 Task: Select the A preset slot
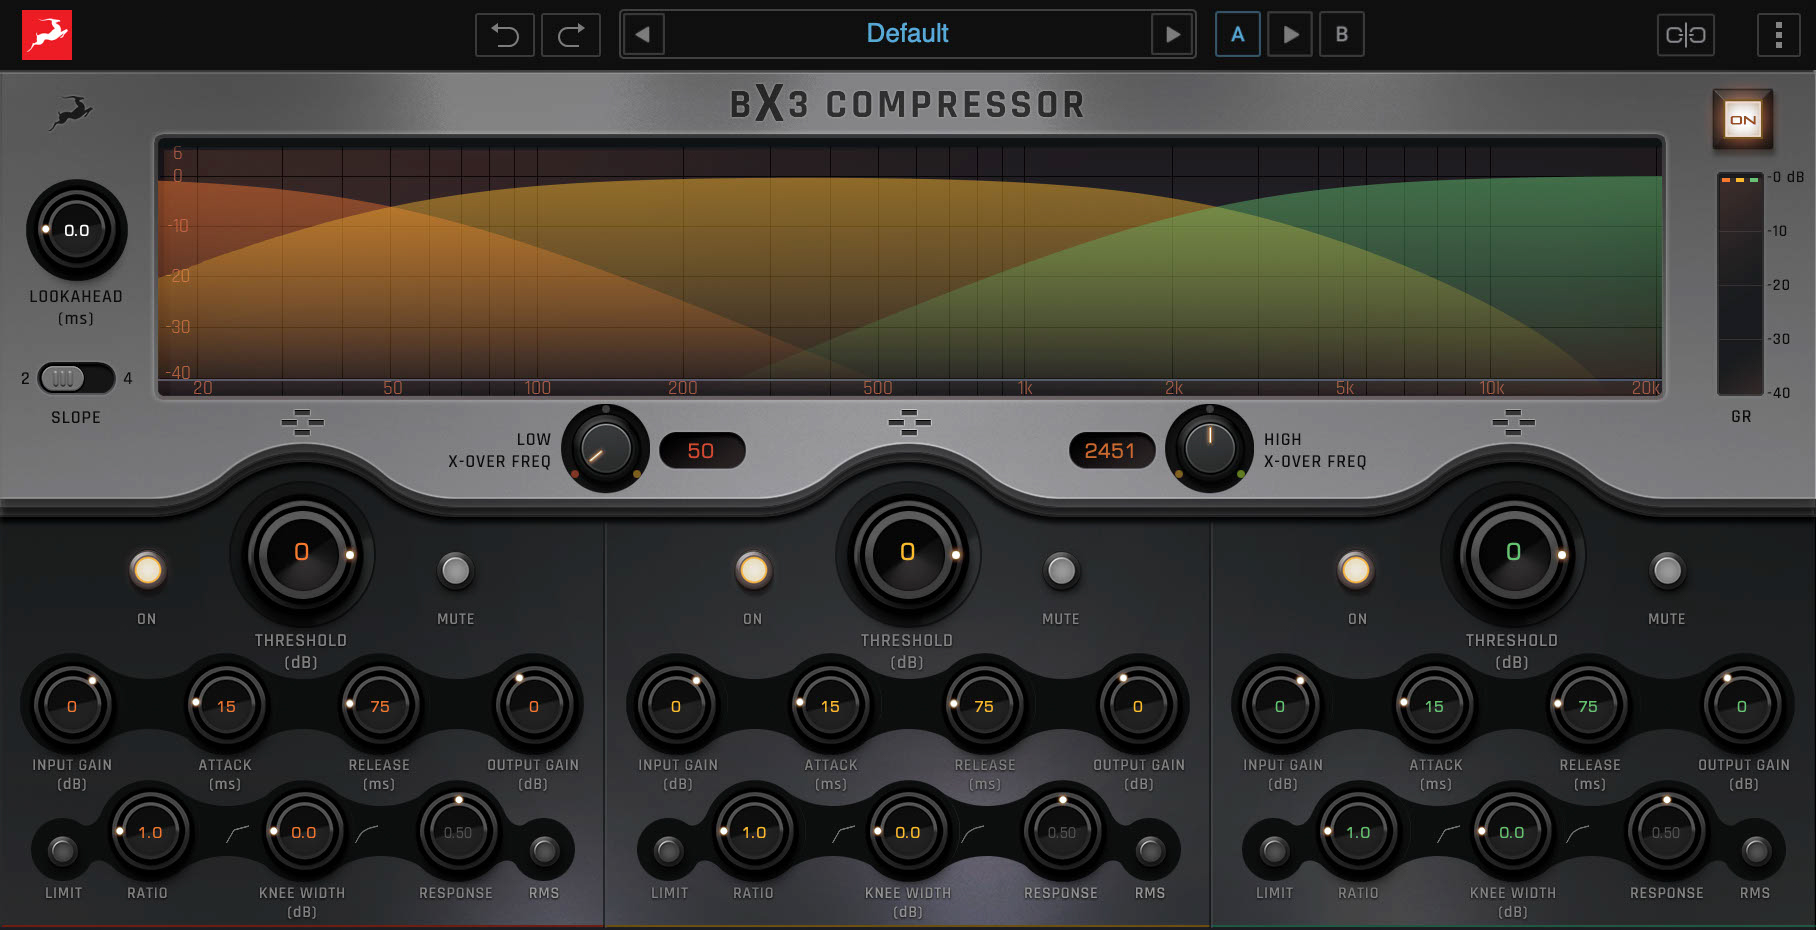[1238, 34]
